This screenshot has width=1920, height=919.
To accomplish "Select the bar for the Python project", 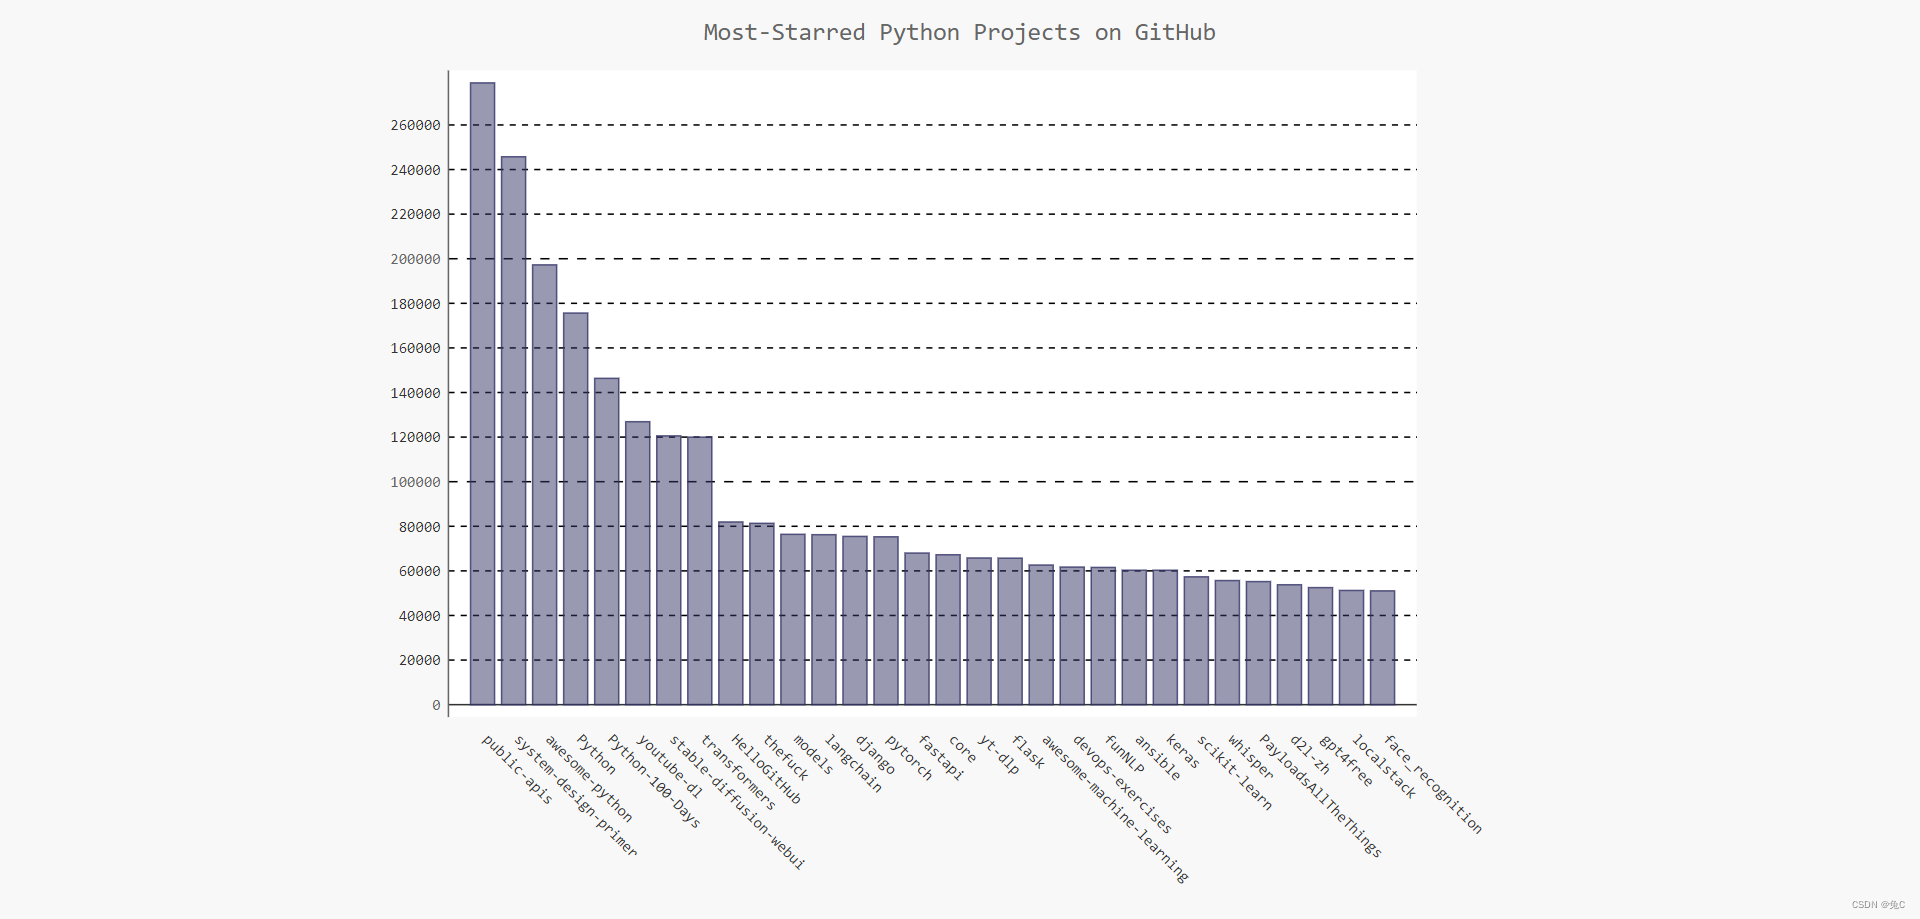I will [x=575, y=509].
